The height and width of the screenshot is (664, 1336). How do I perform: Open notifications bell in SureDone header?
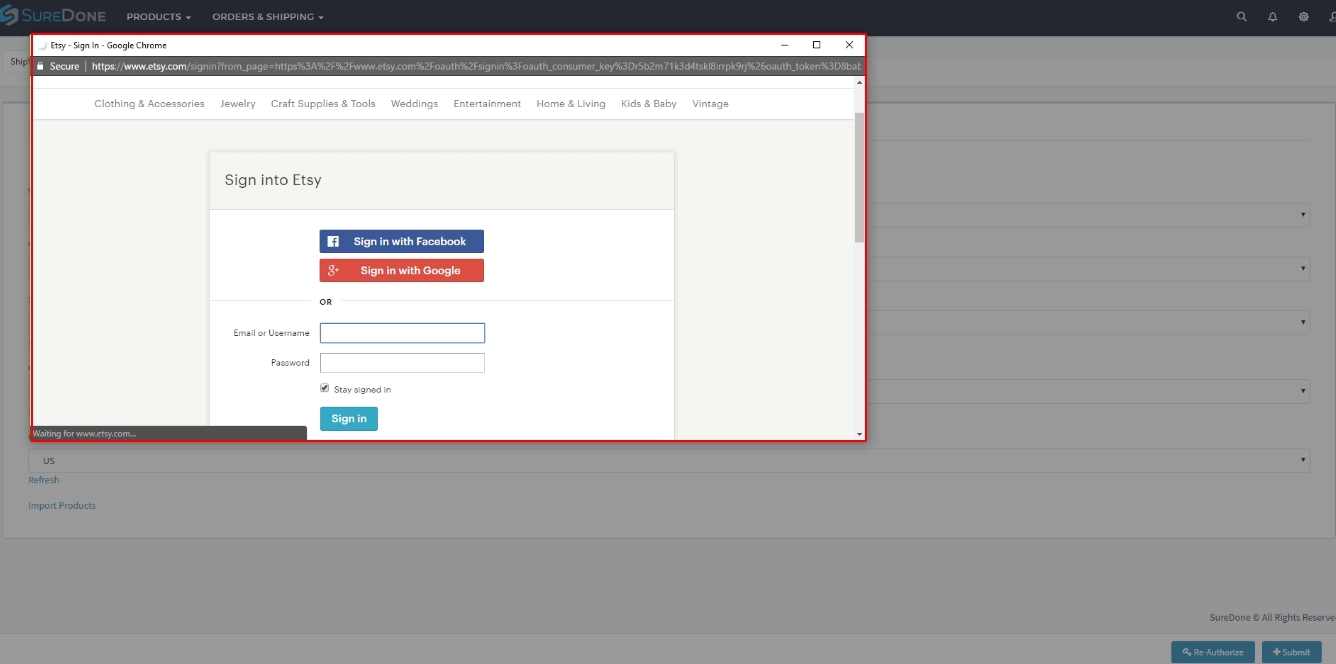(x=1273, y=17)
